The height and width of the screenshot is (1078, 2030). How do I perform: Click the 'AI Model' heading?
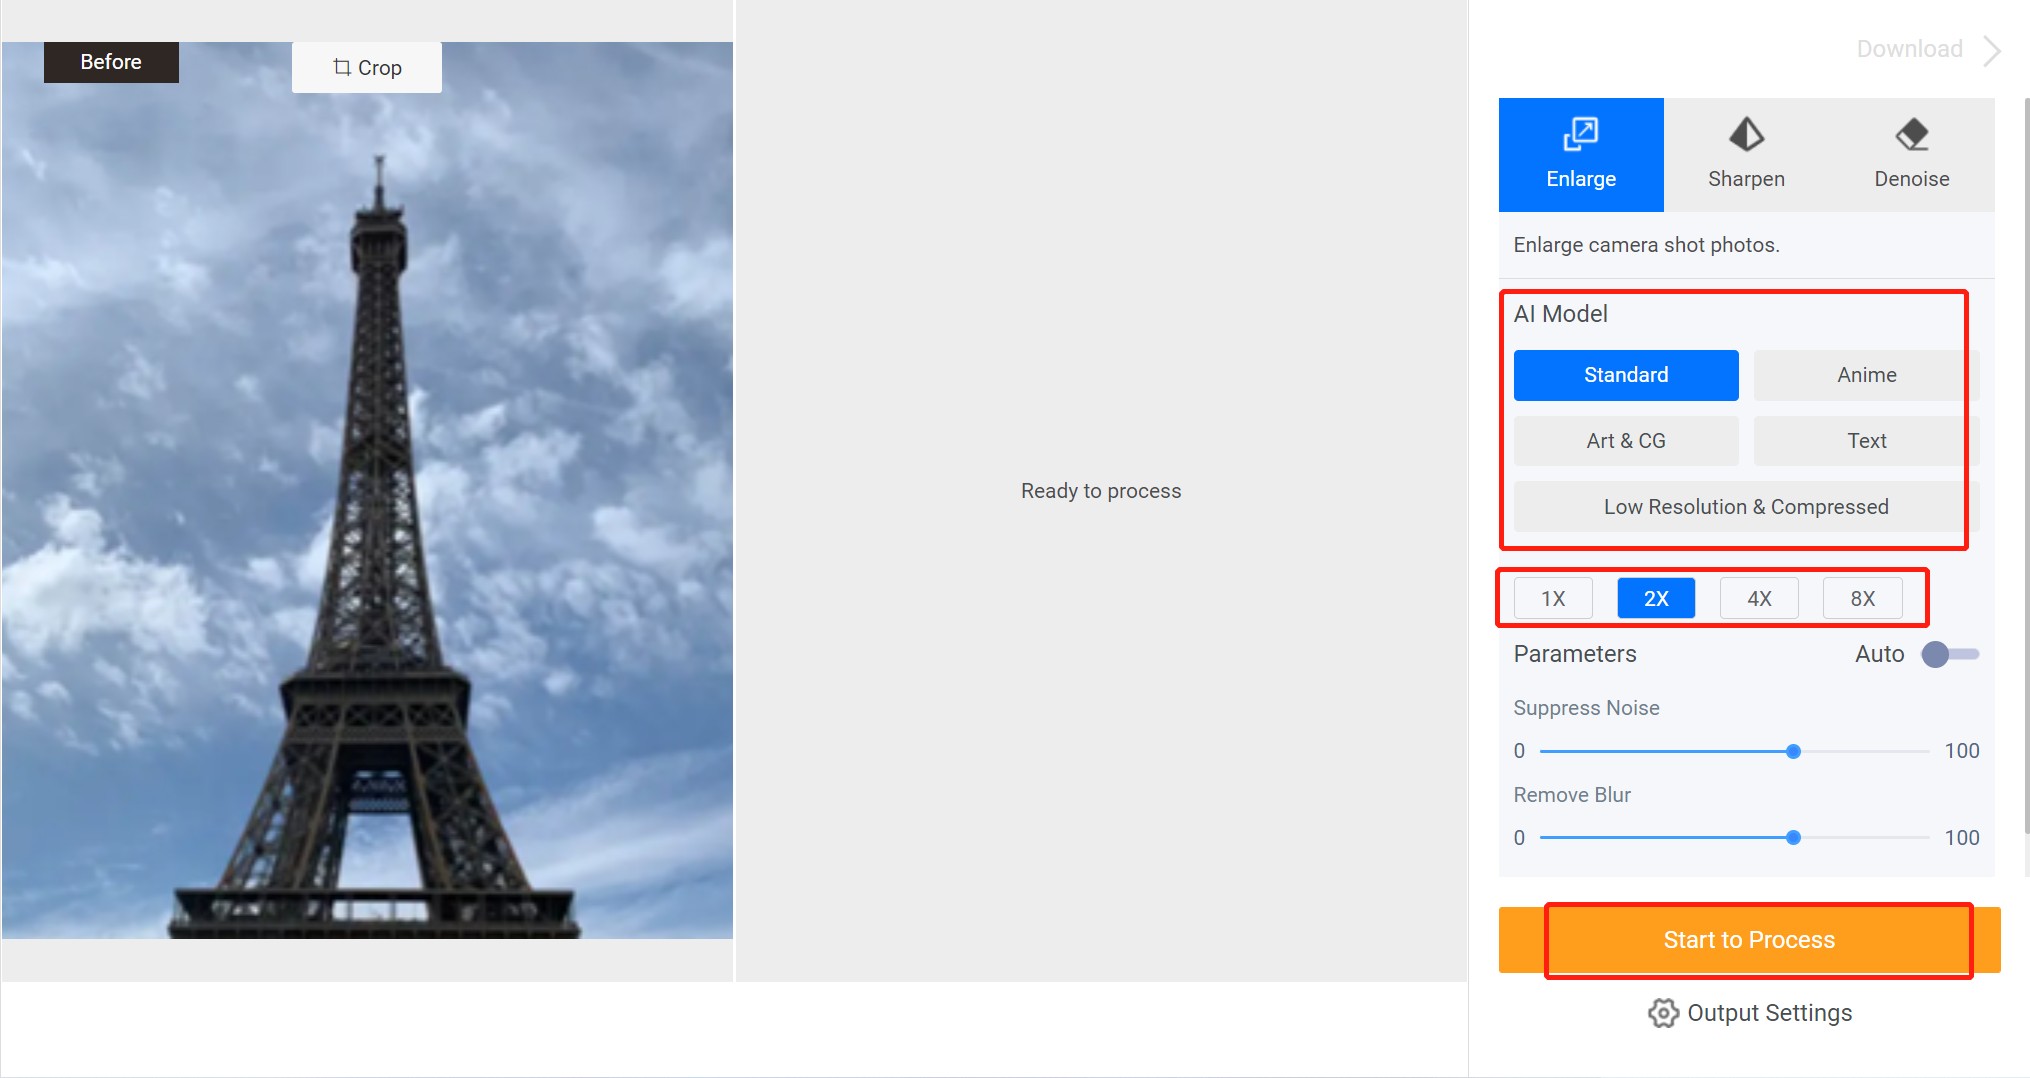(x=1560, y=314)
